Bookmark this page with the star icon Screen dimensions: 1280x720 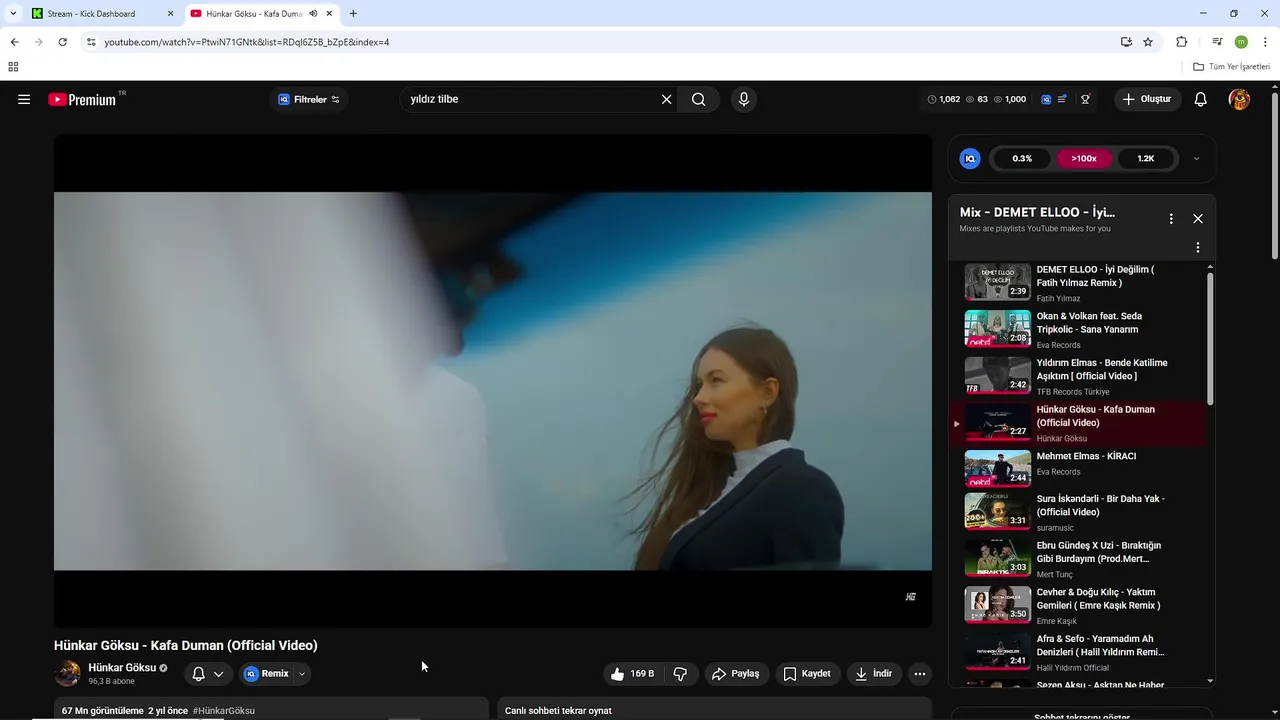pyautogui.click(x=1148, y=42)
